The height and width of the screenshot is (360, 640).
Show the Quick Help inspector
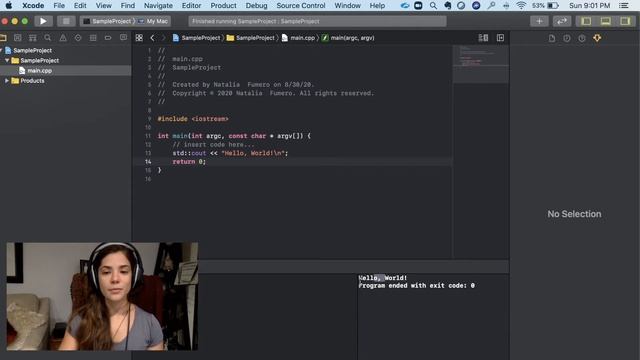[582, 38]
